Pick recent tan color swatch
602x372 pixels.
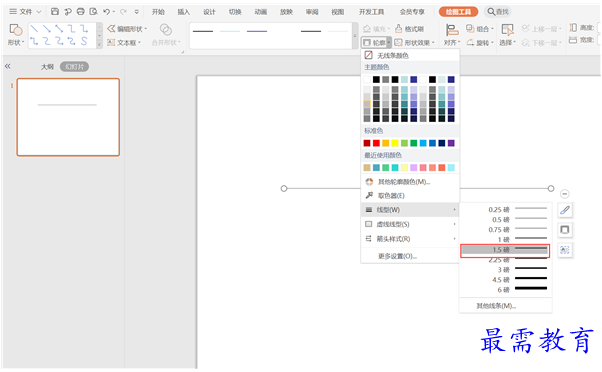367,168
